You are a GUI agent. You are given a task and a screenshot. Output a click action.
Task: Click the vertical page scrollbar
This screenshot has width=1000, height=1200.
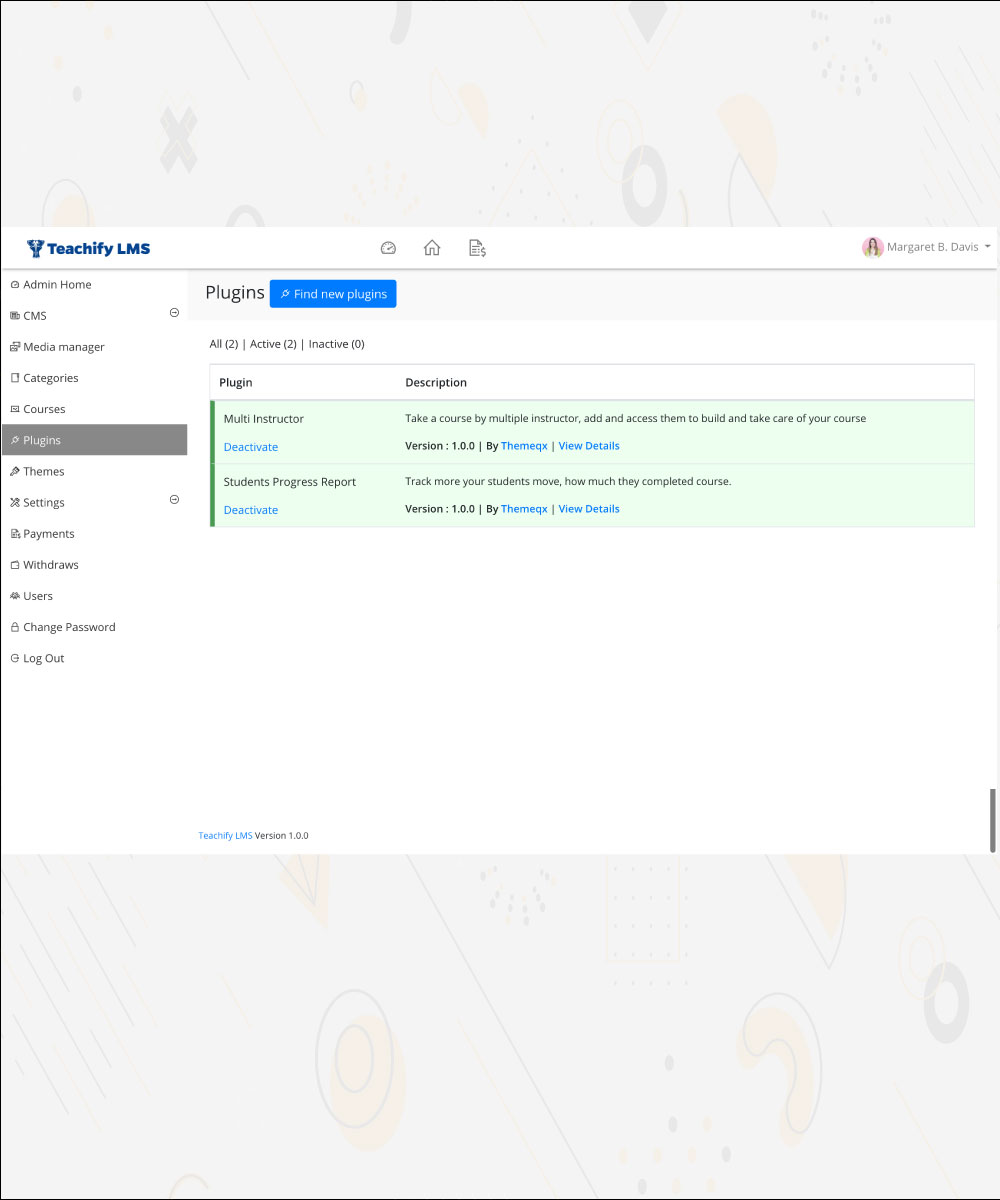993,820
